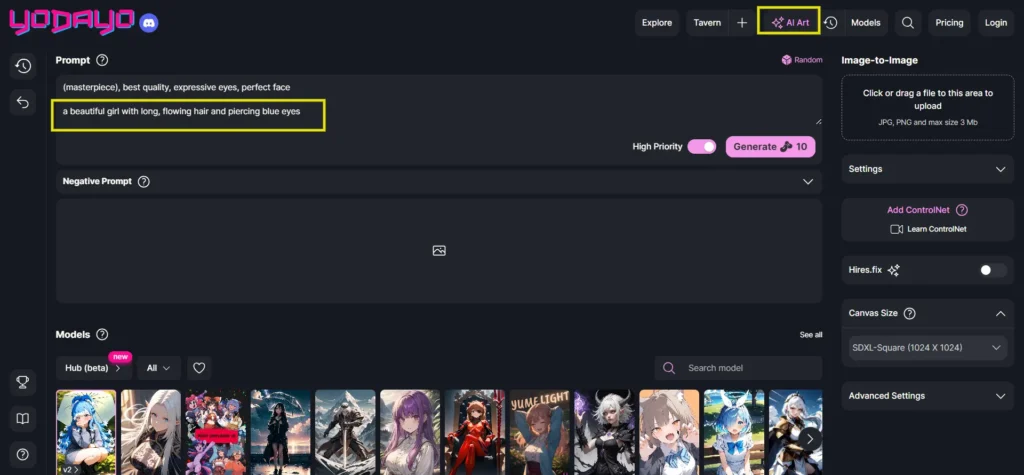The height and width of the screenshot is (475, 1024).
Task: Click the help icon next to Prompt
Action: coord(102,60)
